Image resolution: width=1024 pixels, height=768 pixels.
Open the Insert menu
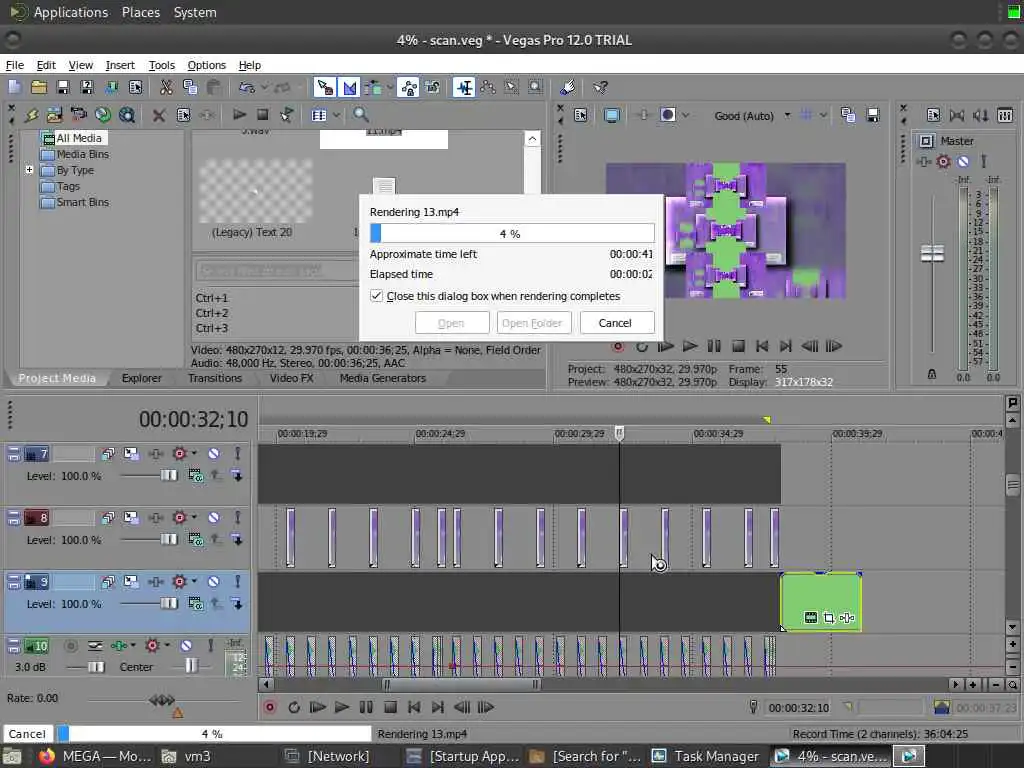(x=120, y=65)
